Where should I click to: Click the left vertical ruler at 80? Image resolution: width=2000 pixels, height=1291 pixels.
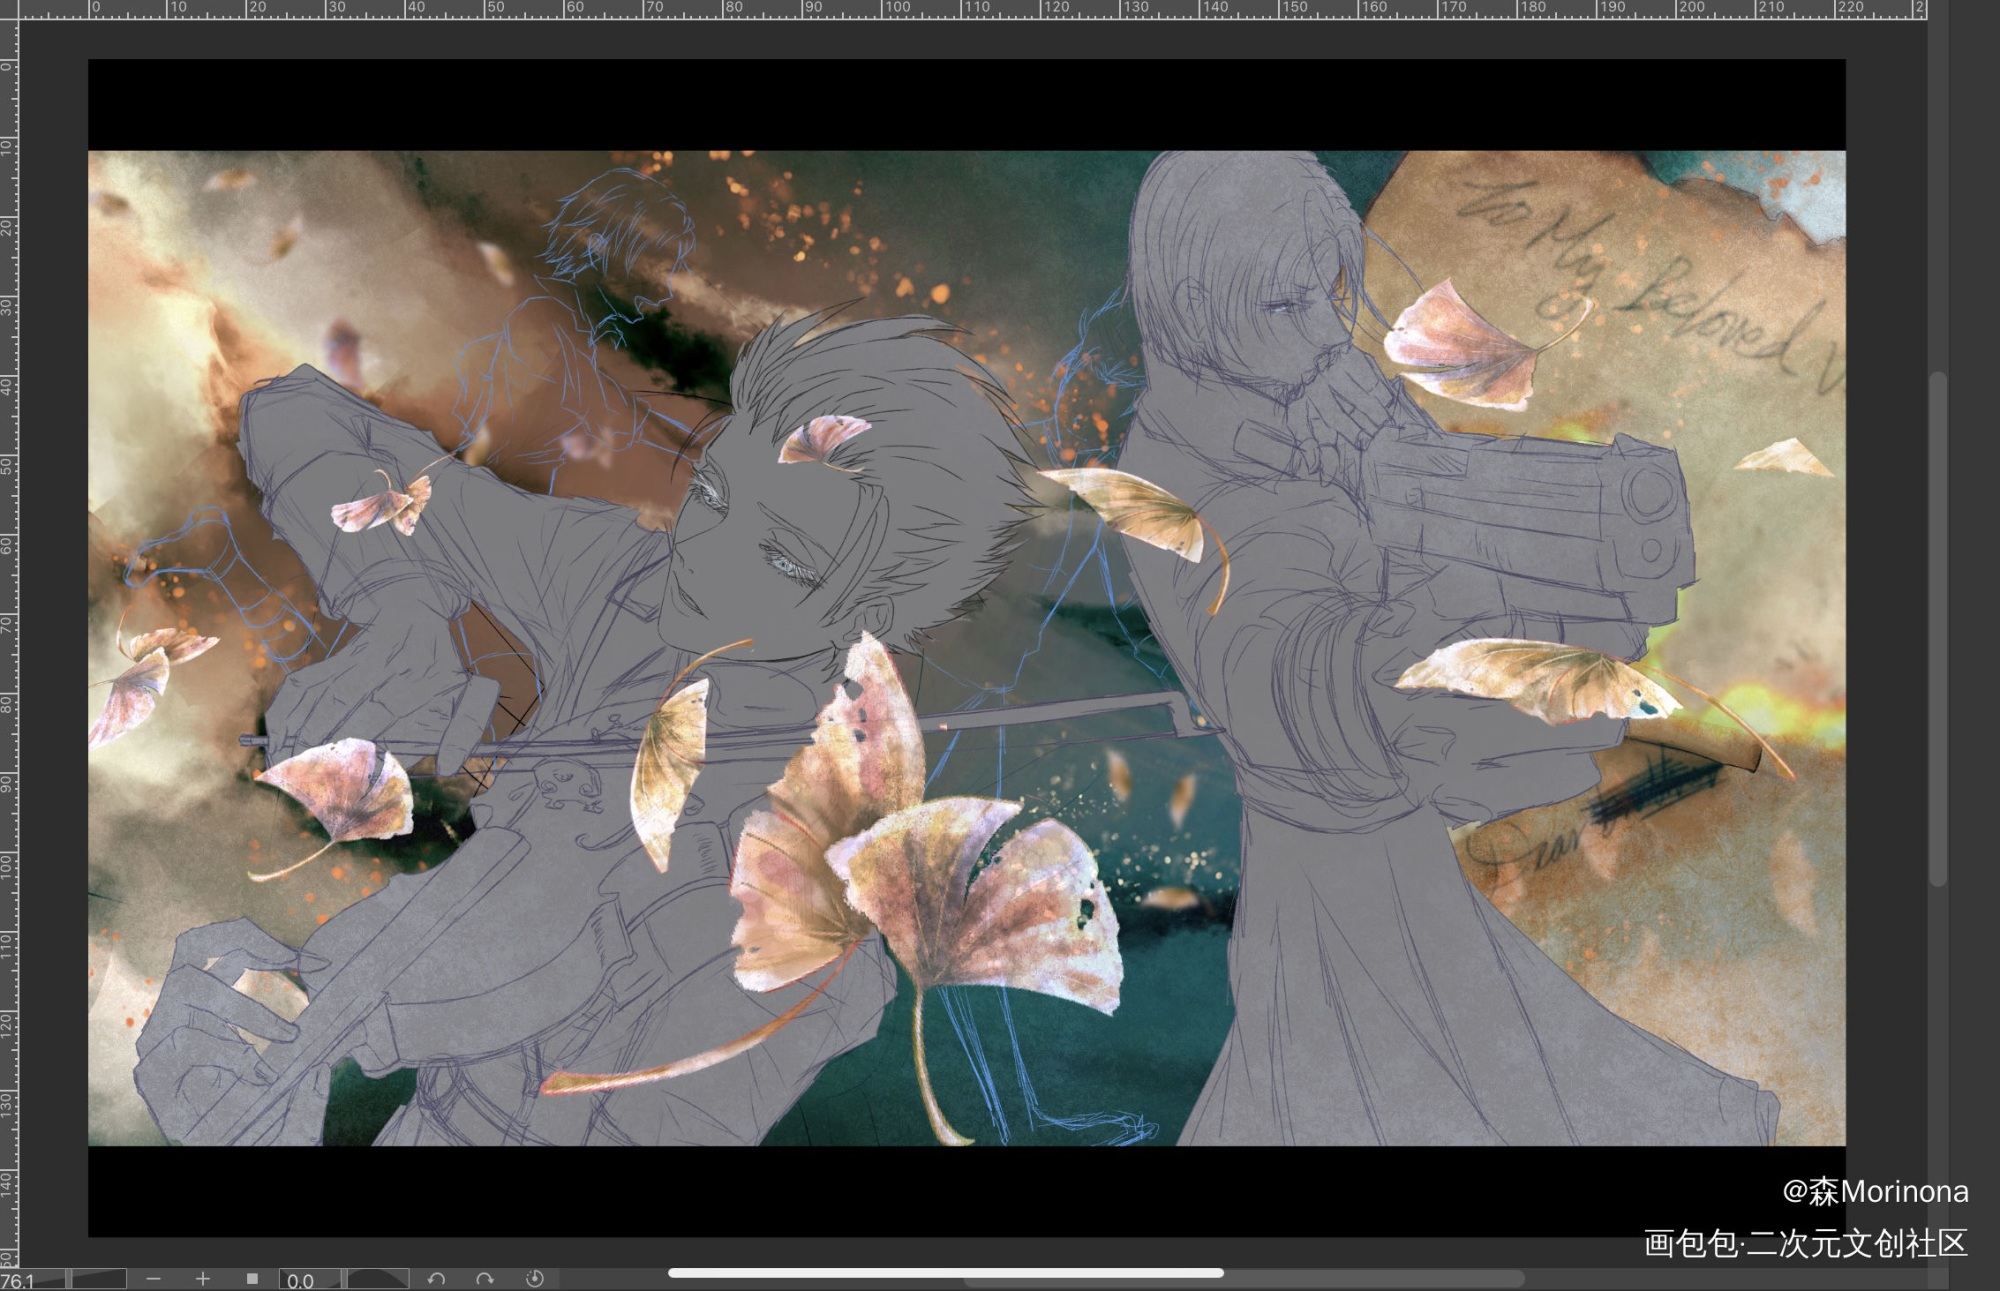pos(8,703)
